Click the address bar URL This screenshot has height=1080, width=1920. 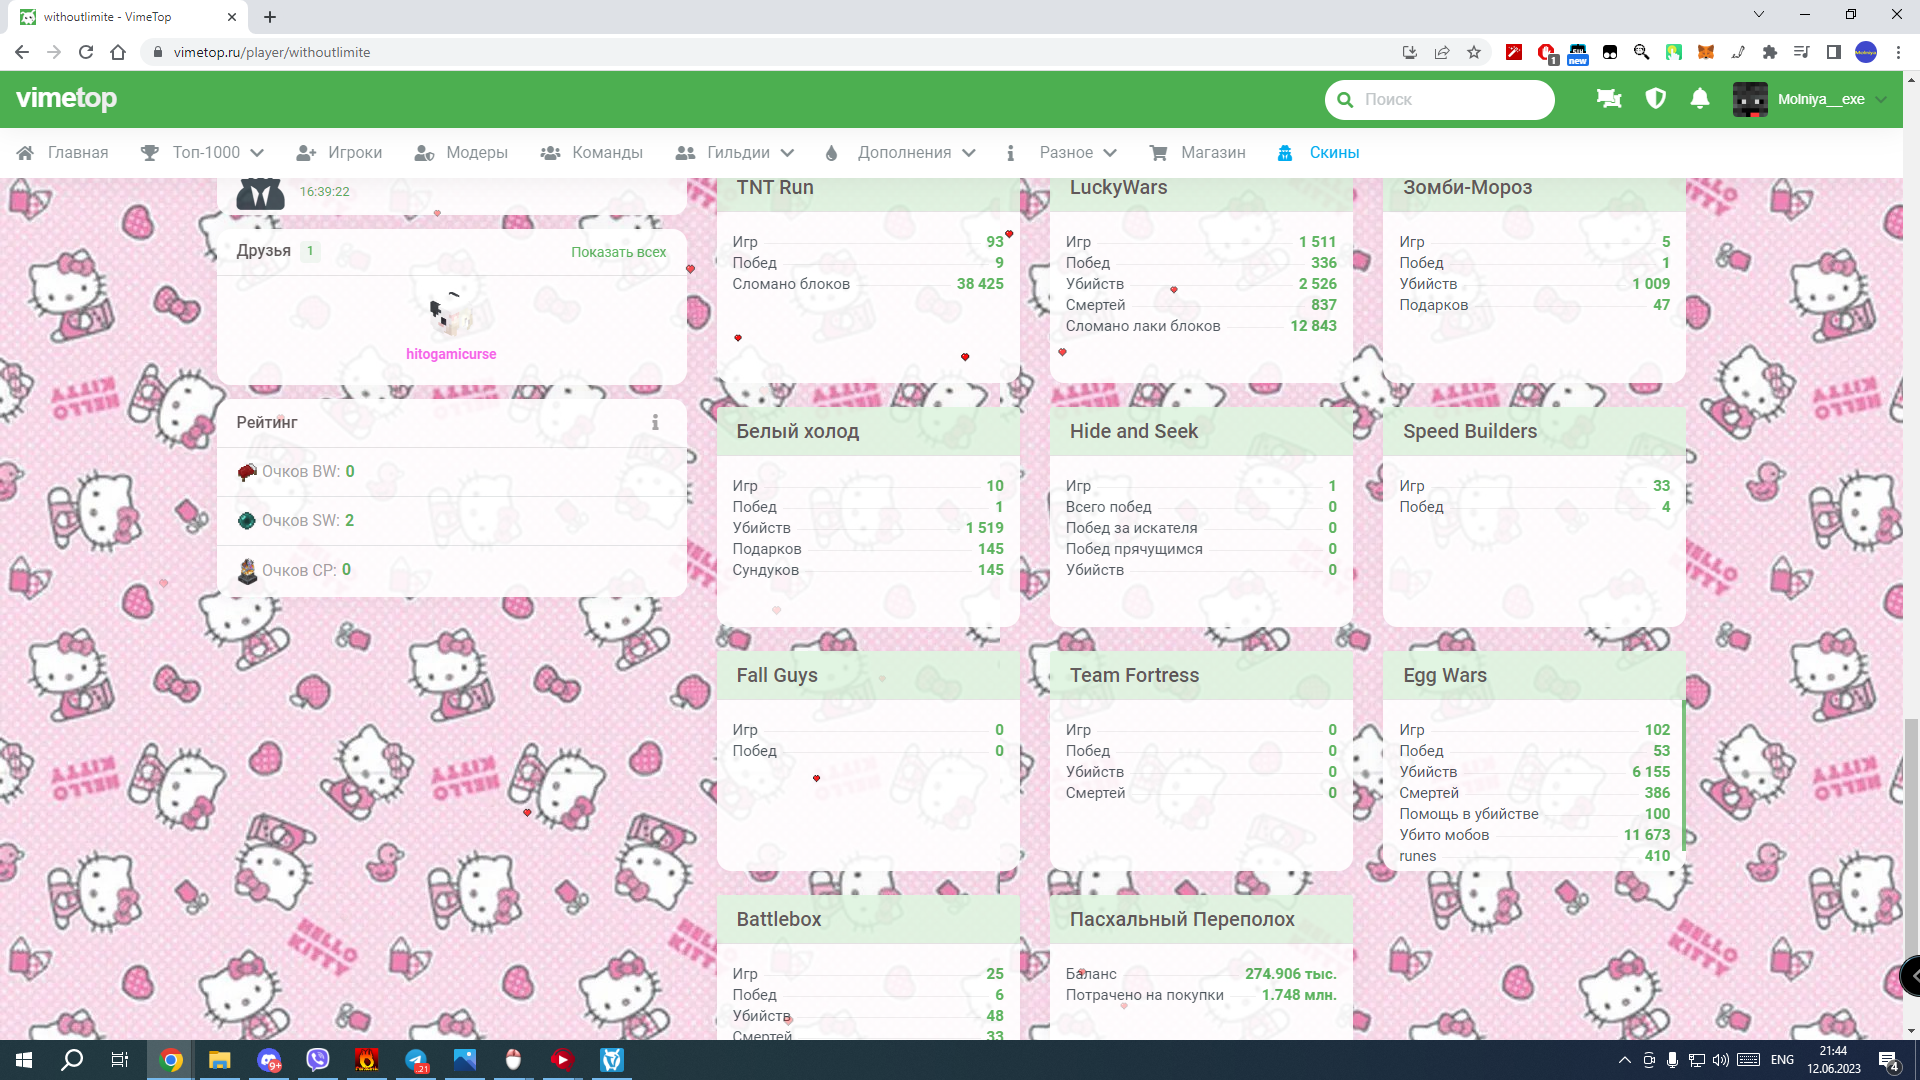click(x=272, y=52)
